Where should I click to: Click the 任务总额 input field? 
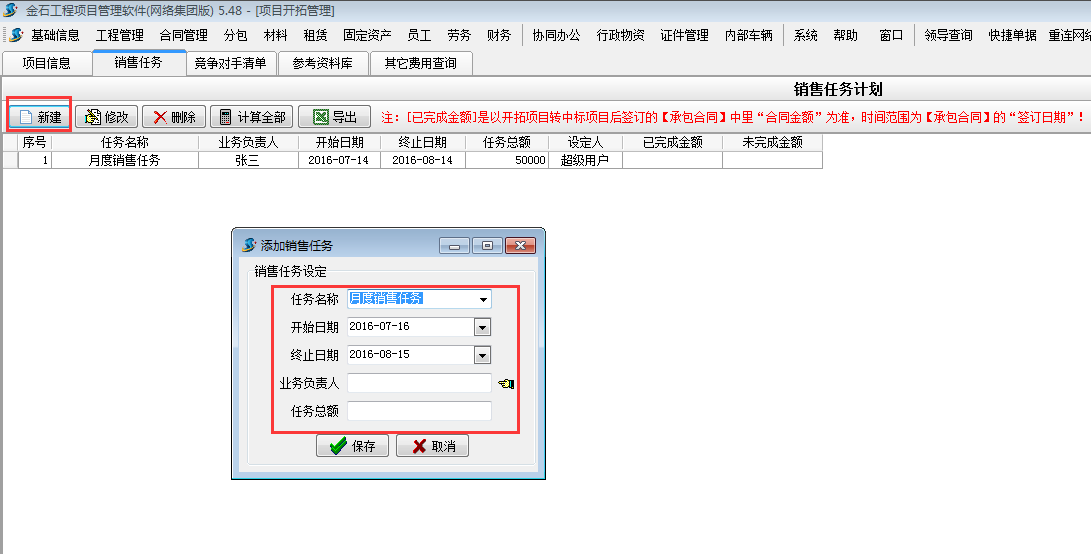point(419,411)
